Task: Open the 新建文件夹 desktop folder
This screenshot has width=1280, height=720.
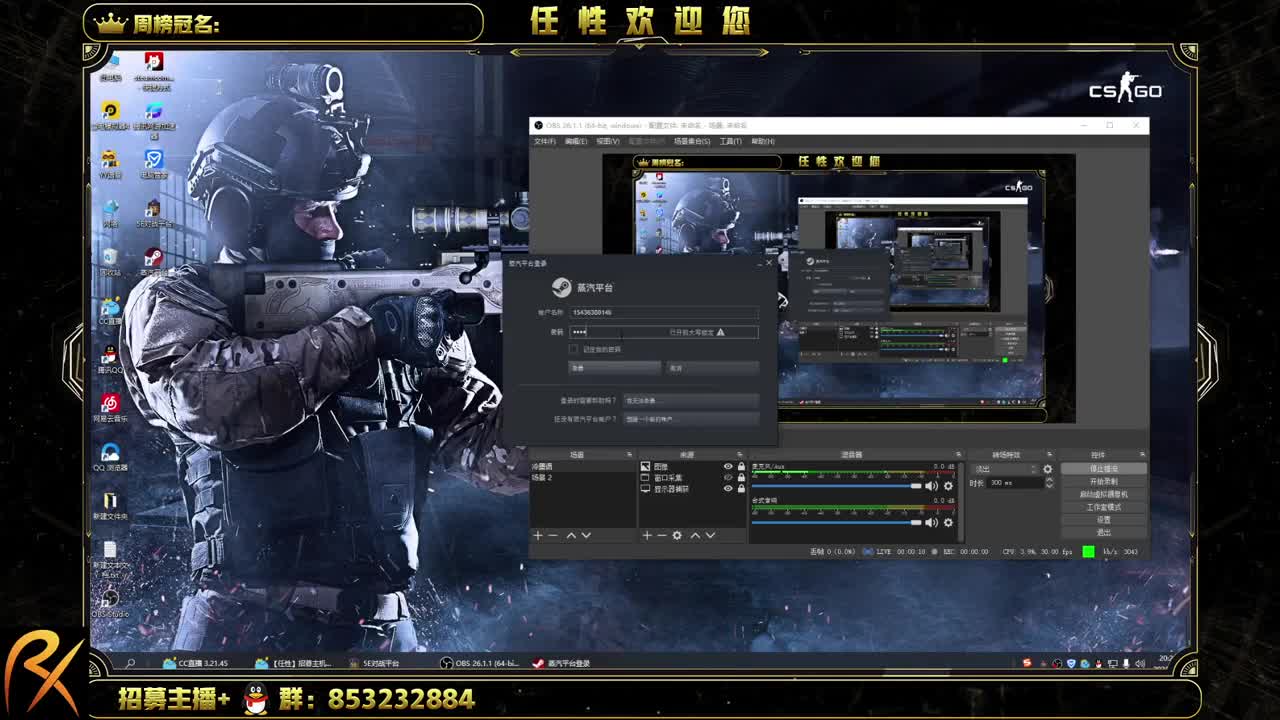Action: pyautogui.click(x=110, y=506)
